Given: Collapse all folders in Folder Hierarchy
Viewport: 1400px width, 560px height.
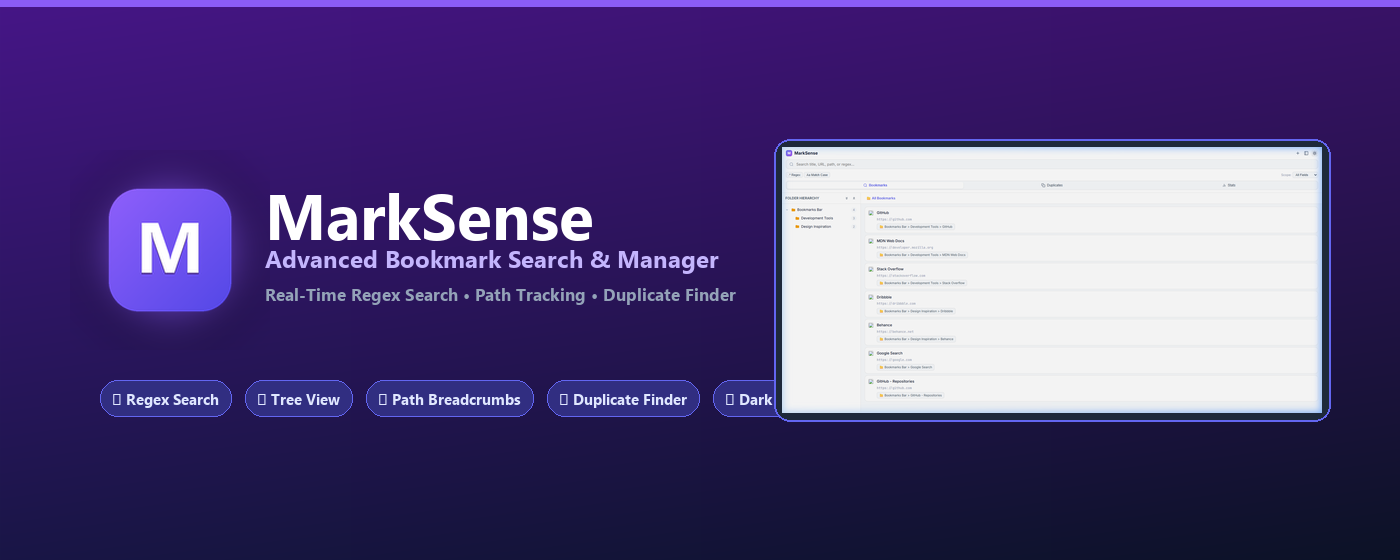Looking at the screenshot, I should tap(854, 198).
